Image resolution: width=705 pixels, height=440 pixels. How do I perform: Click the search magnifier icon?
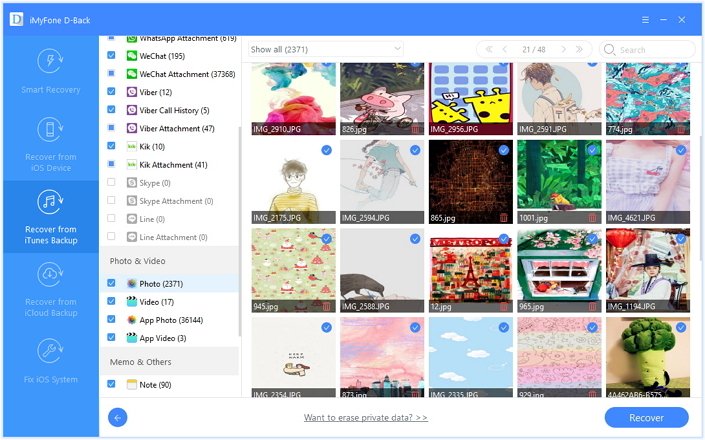(609, 49)
